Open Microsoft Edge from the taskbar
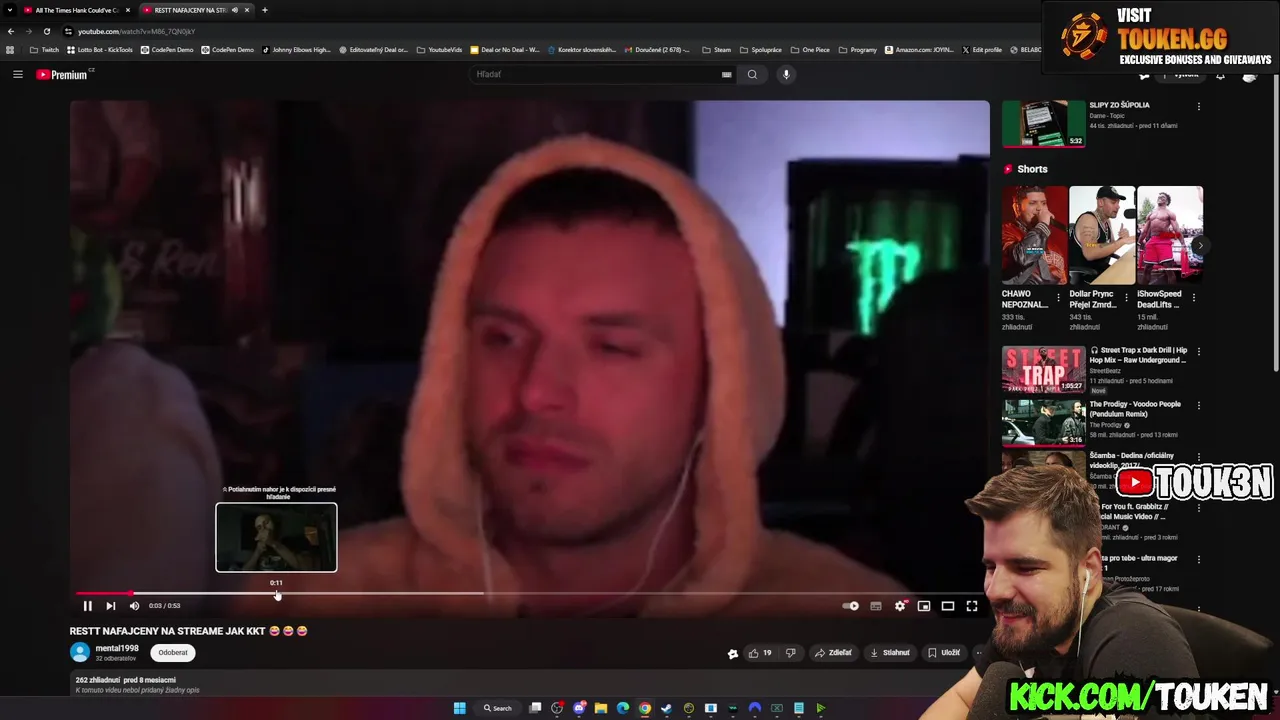This screenshot has width=1280, height=720. click(x=623, y=708)
